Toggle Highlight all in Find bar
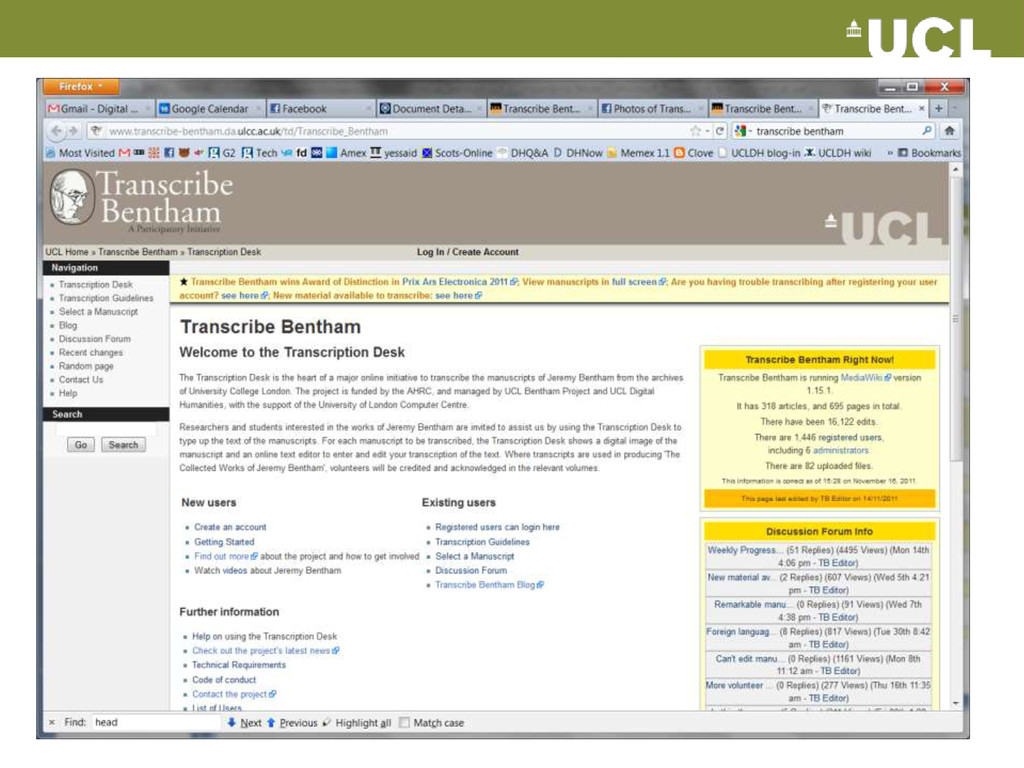The width and height of the screenshot is (1024, 768). [x=357, y=723]
